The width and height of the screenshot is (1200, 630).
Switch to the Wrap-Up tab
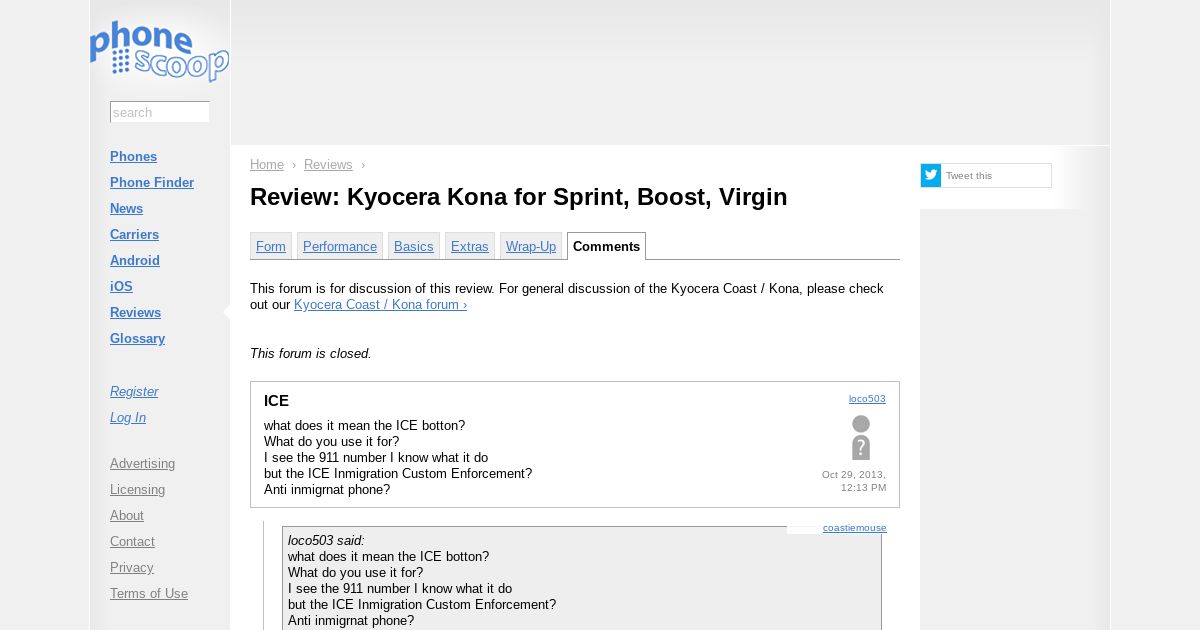click(531, 246)
